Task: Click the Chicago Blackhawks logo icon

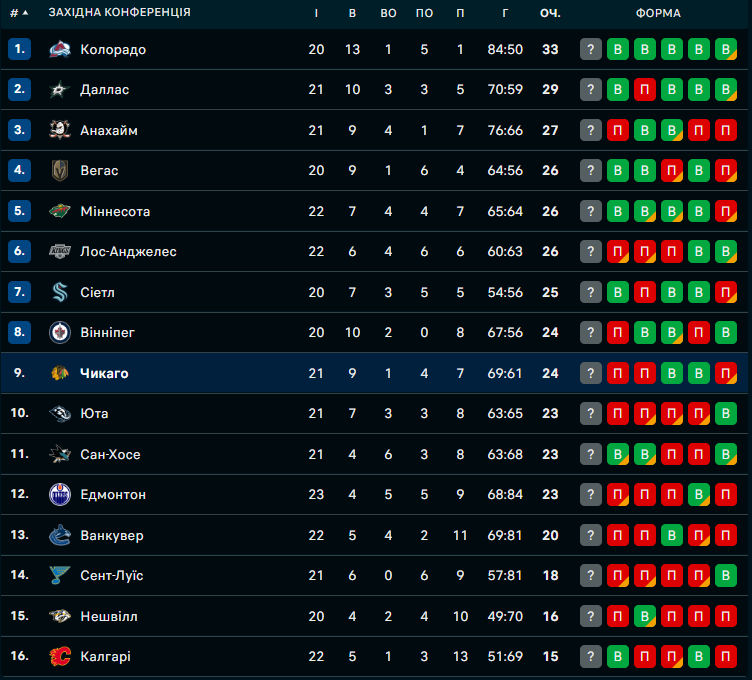Action: [60, 373]
